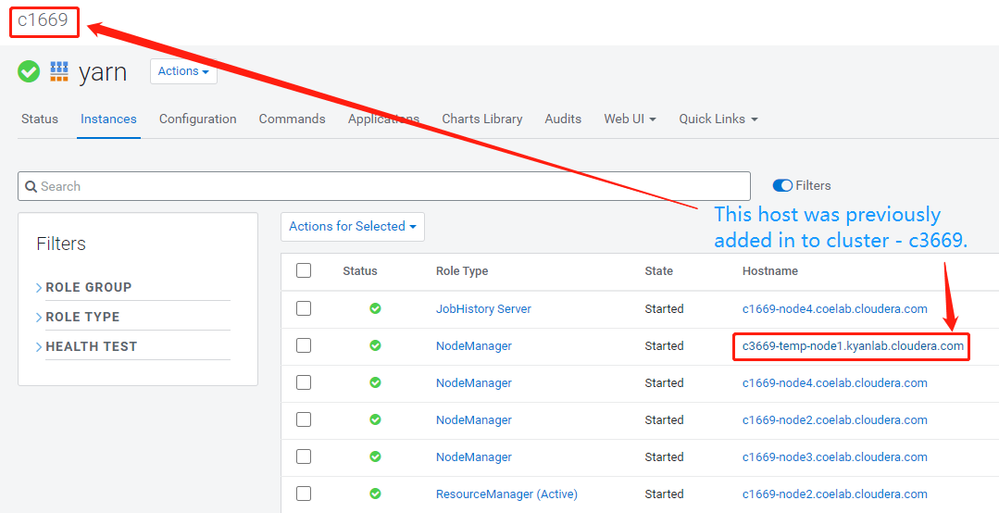Screen dimensions: 999x513
Task: Expand the ROLE GROUP filter
Action: [83, 287]
